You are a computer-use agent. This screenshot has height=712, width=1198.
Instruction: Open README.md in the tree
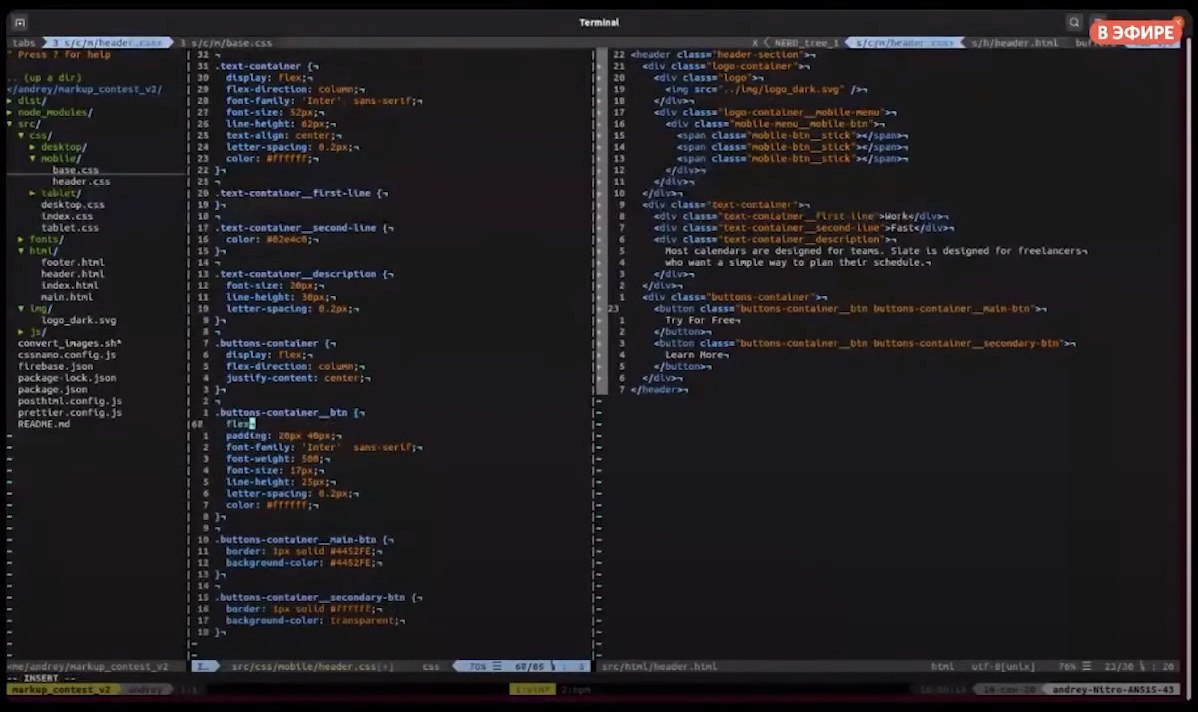(44, 424)
